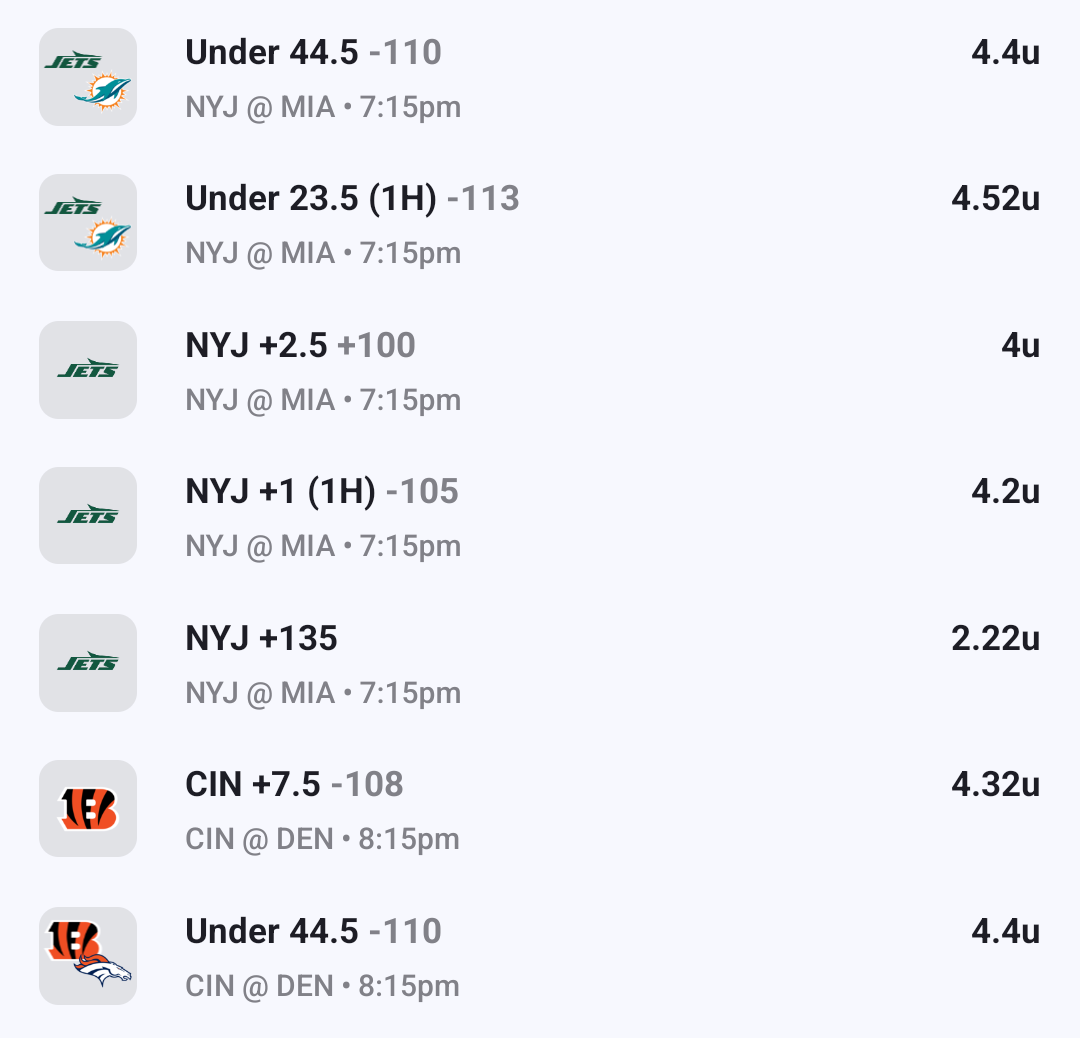Open the NYJ +135 moneyline bet
The width and height of the screenshot is (1080, 1038).
(x=261, y=638)
